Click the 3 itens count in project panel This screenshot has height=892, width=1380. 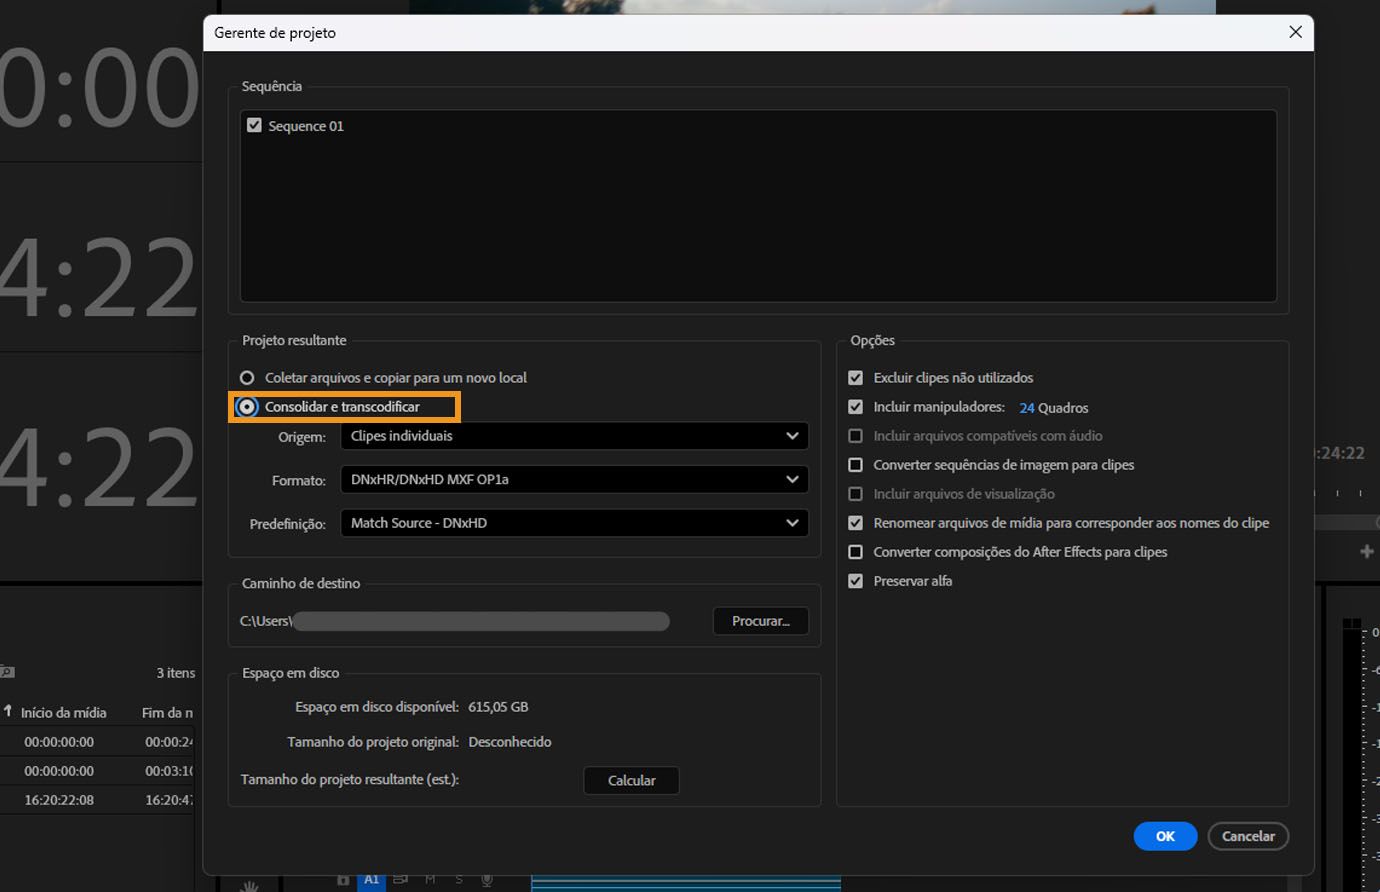176,673
